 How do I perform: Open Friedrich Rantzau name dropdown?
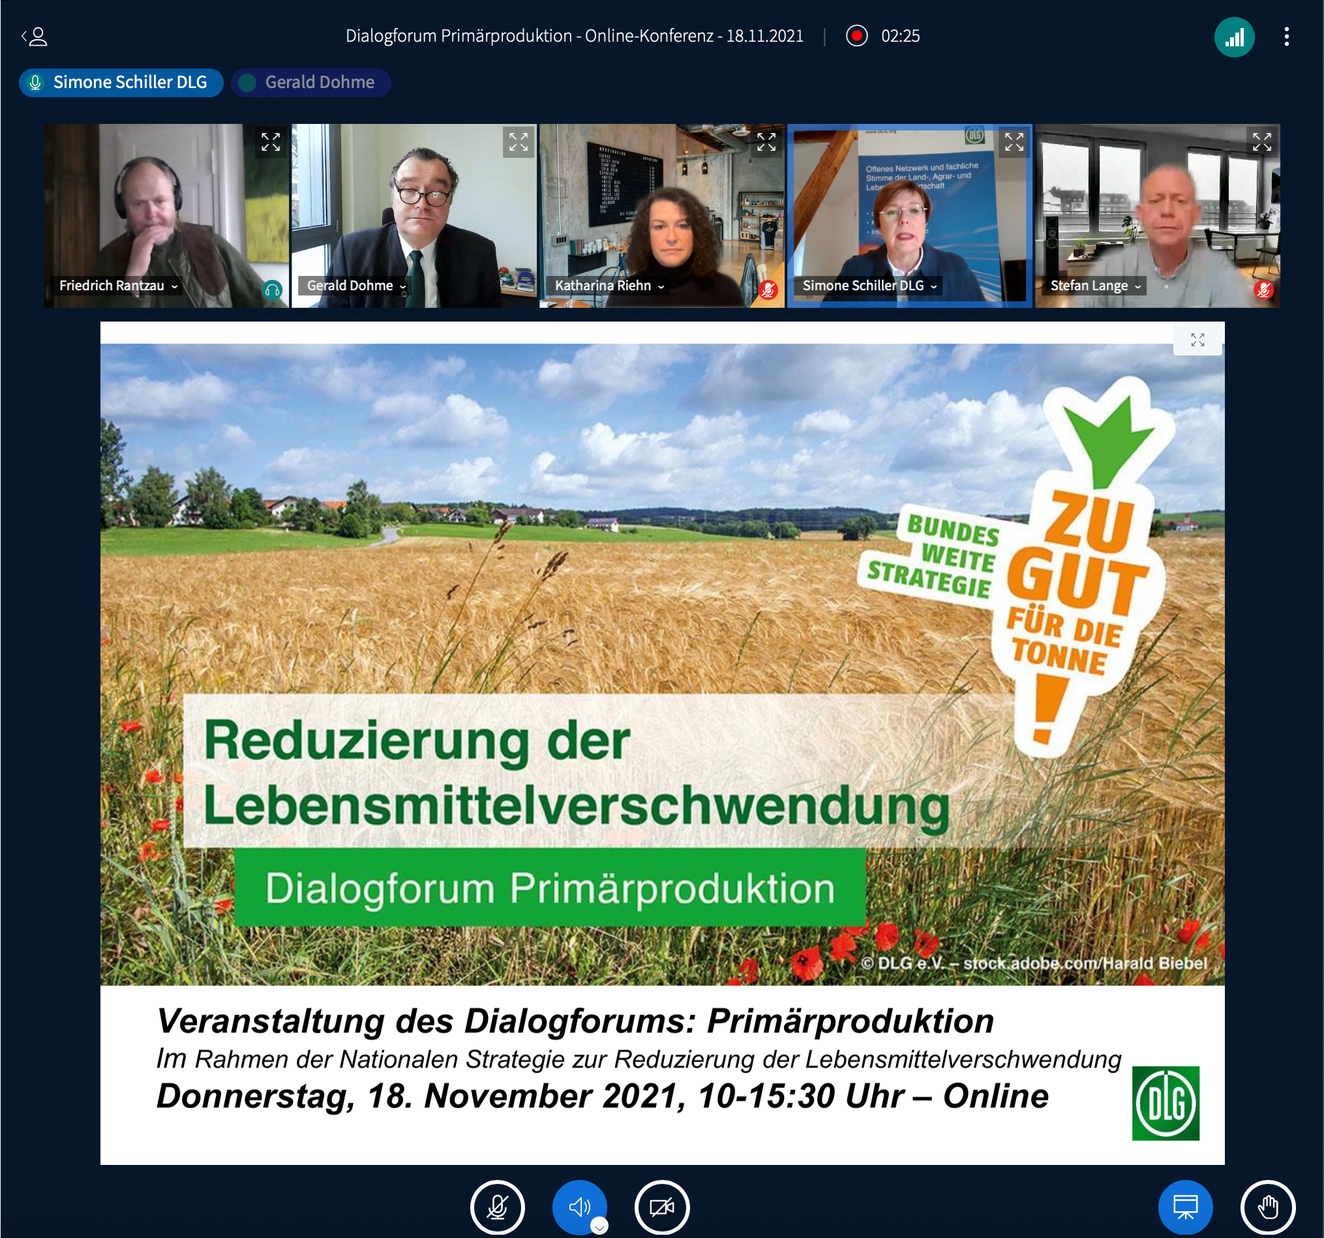118,286
